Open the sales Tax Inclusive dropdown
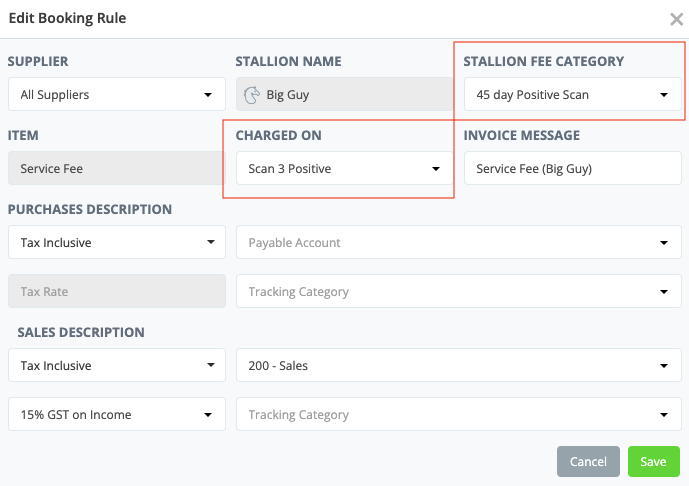This screenshot has height=486, width=689. pos(116,366)
